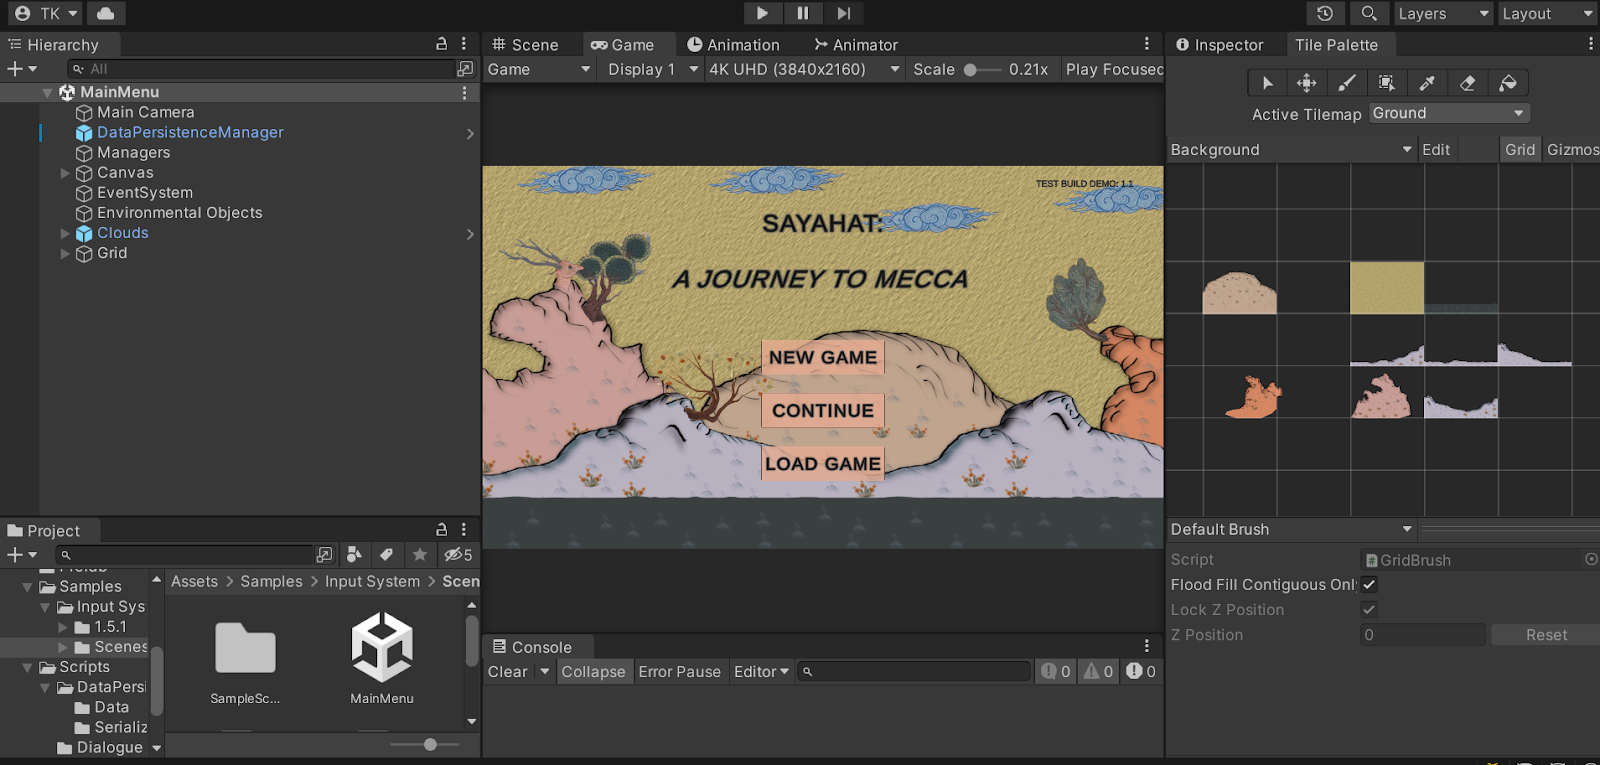Viewport: 1600px width, 765px height.
Task: Select the Move tool in Tile Palette
Action: coord(1307,83)
